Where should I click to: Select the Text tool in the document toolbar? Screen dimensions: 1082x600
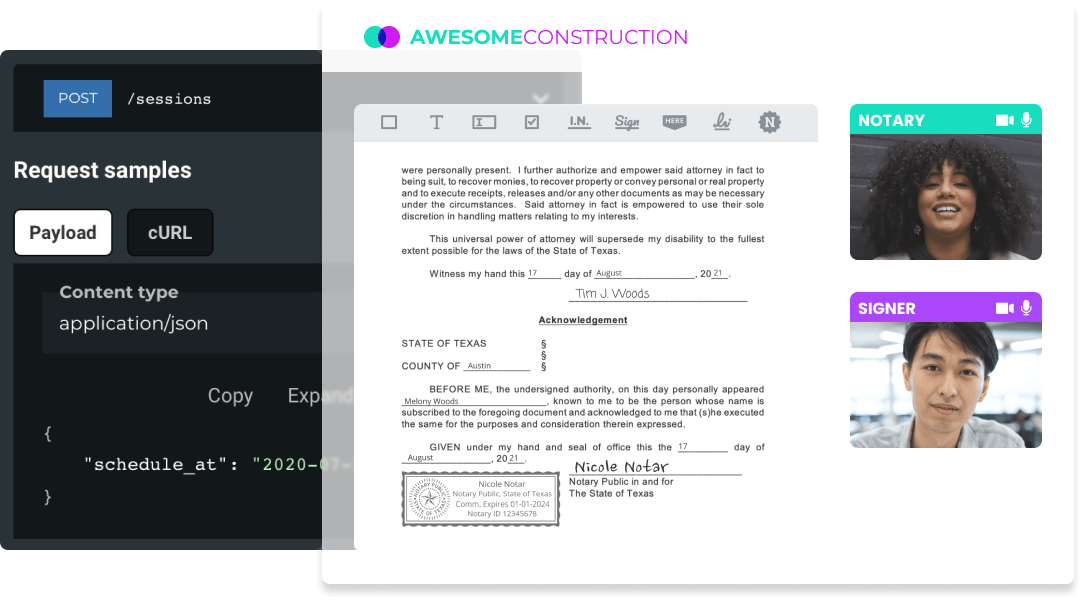click(436, 122)
